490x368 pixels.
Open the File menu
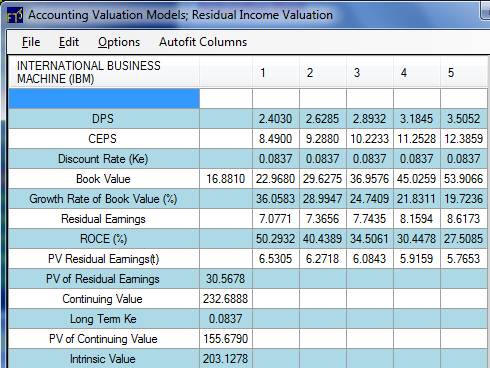click(x=31, y=42)
